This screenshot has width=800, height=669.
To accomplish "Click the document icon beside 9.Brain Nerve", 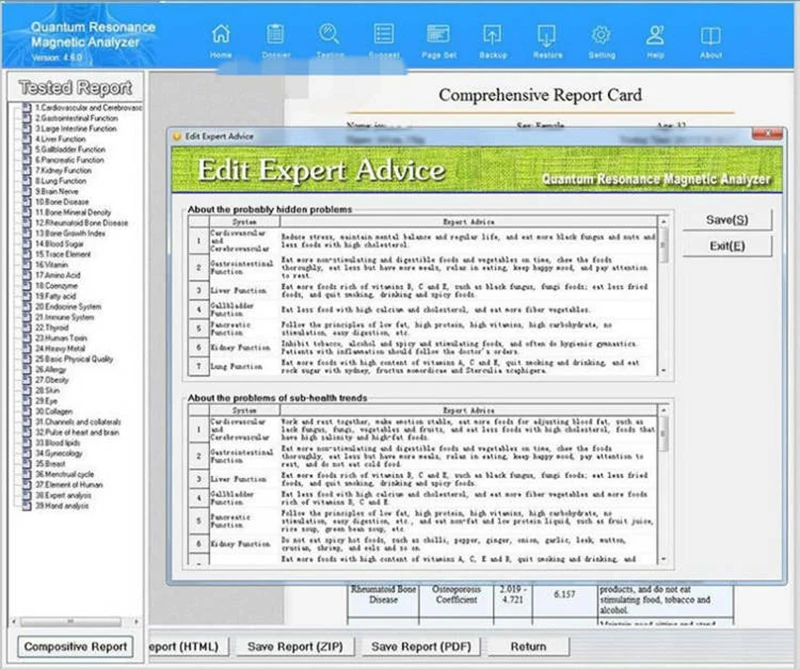I will [27, 192].
